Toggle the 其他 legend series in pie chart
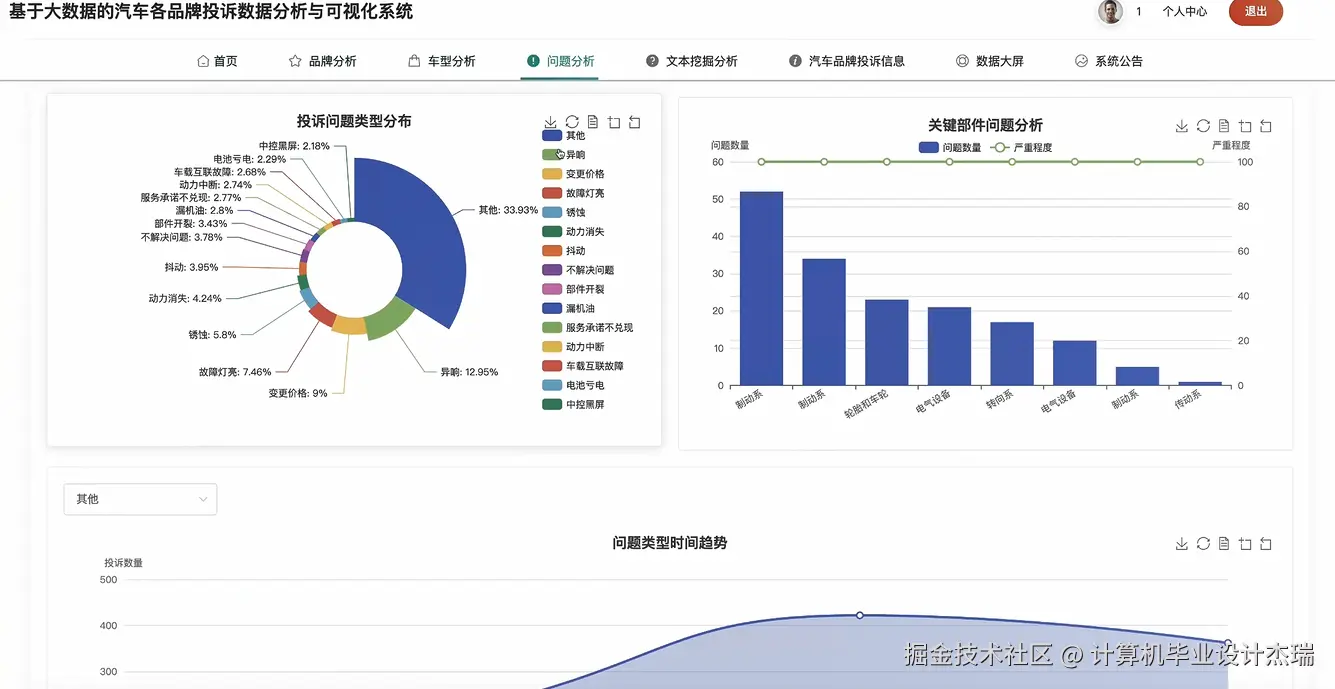Screen dimensions: 1335x689 pos(564,136)
